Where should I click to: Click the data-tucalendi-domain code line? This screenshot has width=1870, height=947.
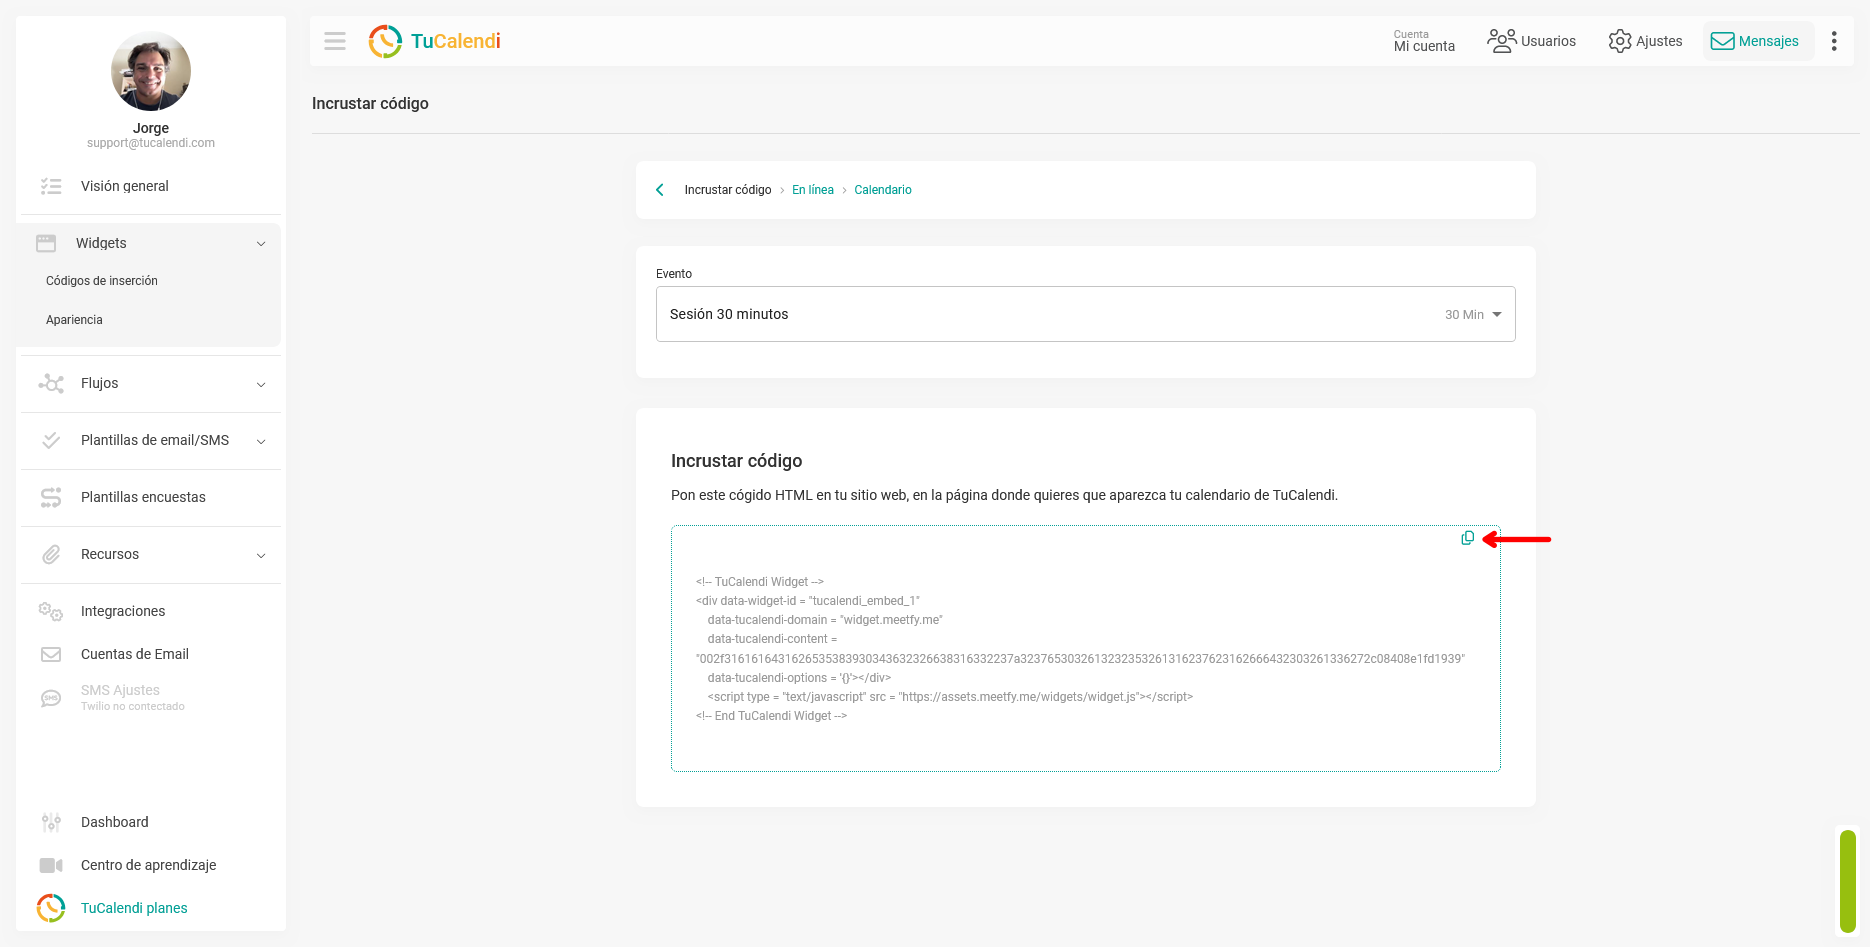[825, 620]
